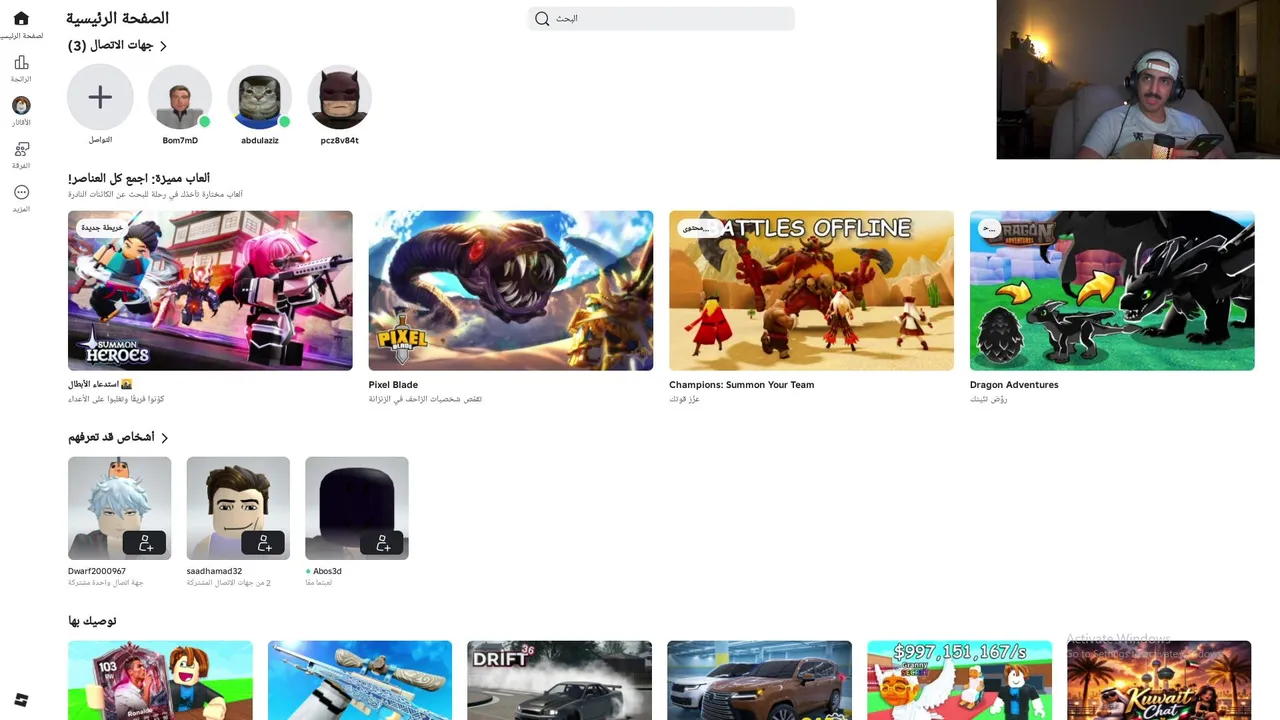Open the parked SUV recommended game

pyautogui.click(x=760, y=680)
